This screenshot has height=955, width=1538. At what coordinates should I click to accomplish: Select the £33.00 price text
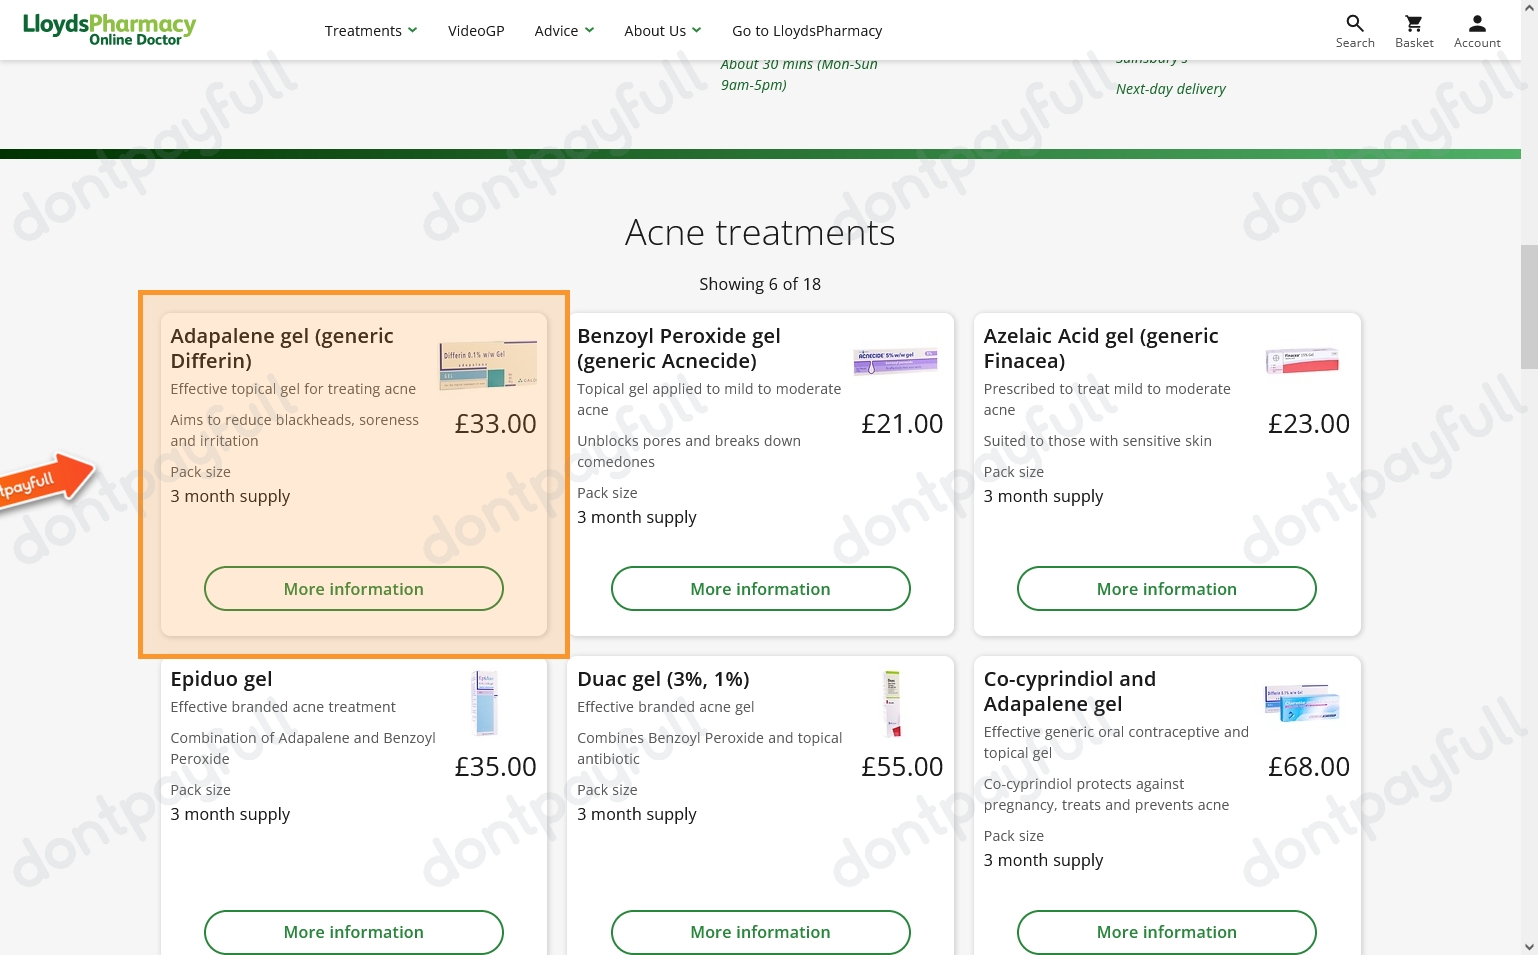[496, 424]
